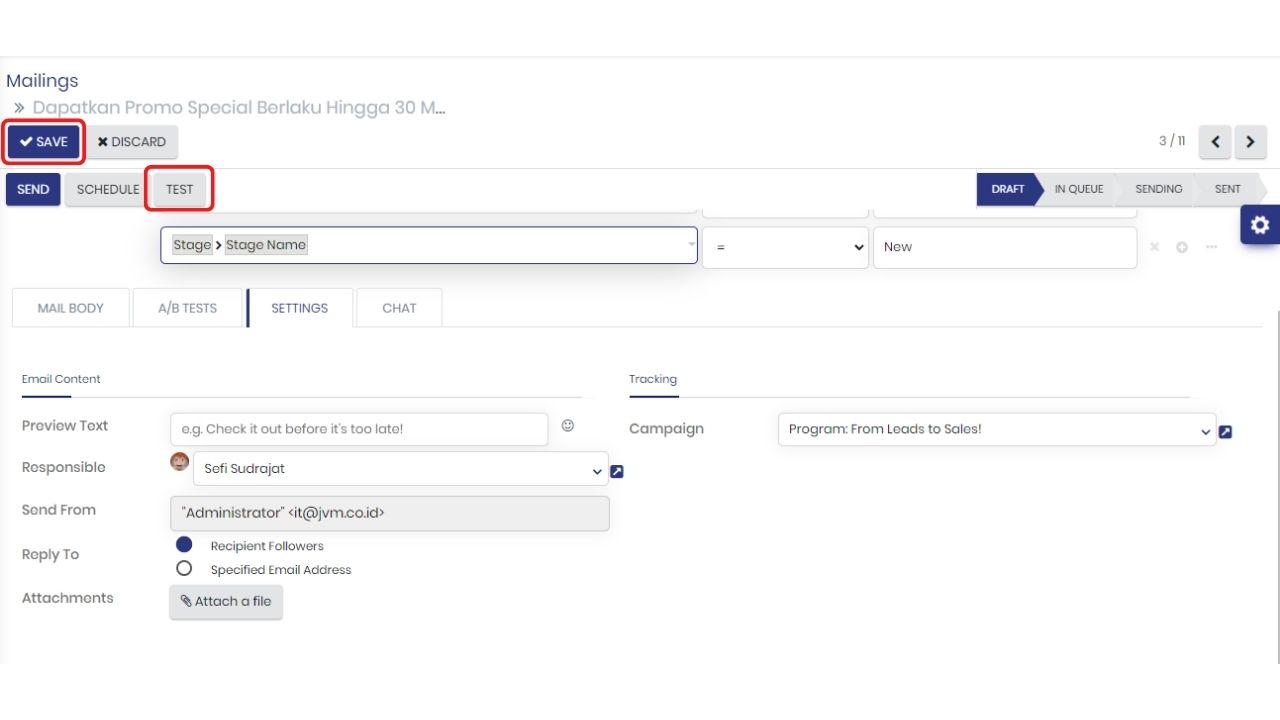Click the Preview Text input field
This screenshot has width=1280, height=720.
pos(359,429)
